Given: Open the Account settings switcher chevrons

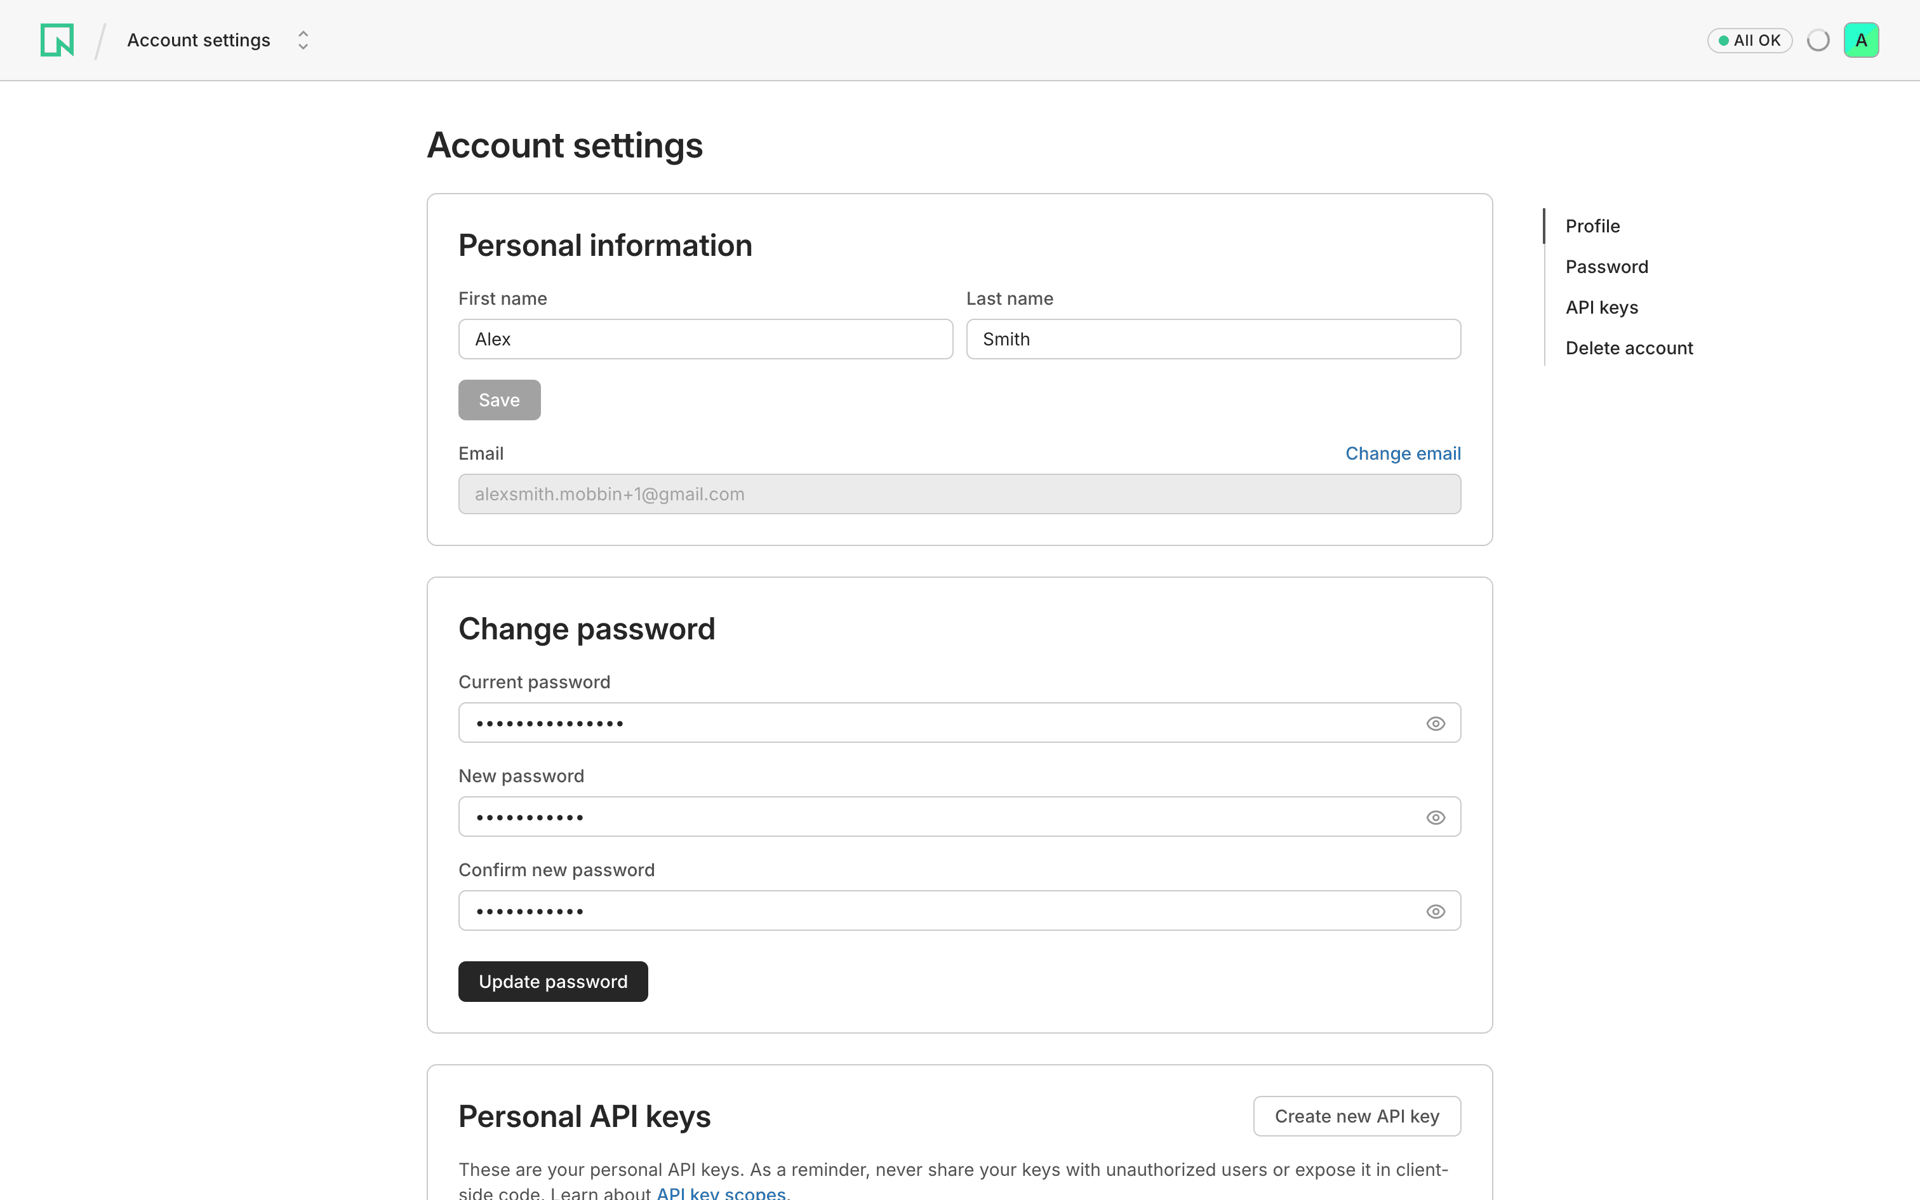Looking at the screenshot, I should coord(303,40).
